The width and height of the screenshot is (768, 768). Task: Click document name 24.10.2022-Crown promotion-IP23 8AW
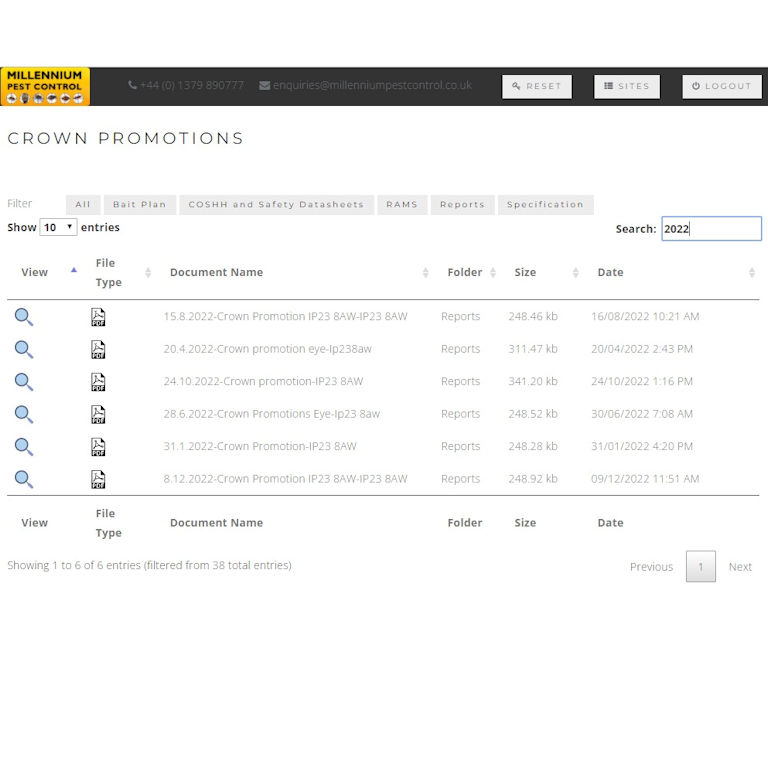[264, 381]
